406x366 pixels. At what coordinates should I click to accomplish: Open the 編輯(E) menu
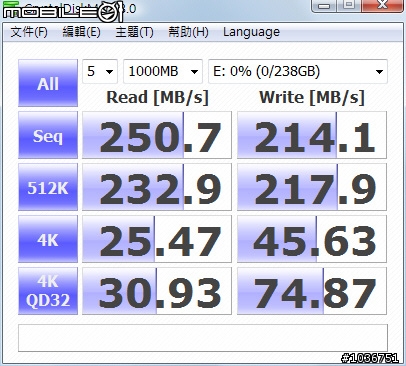point(82,32)
